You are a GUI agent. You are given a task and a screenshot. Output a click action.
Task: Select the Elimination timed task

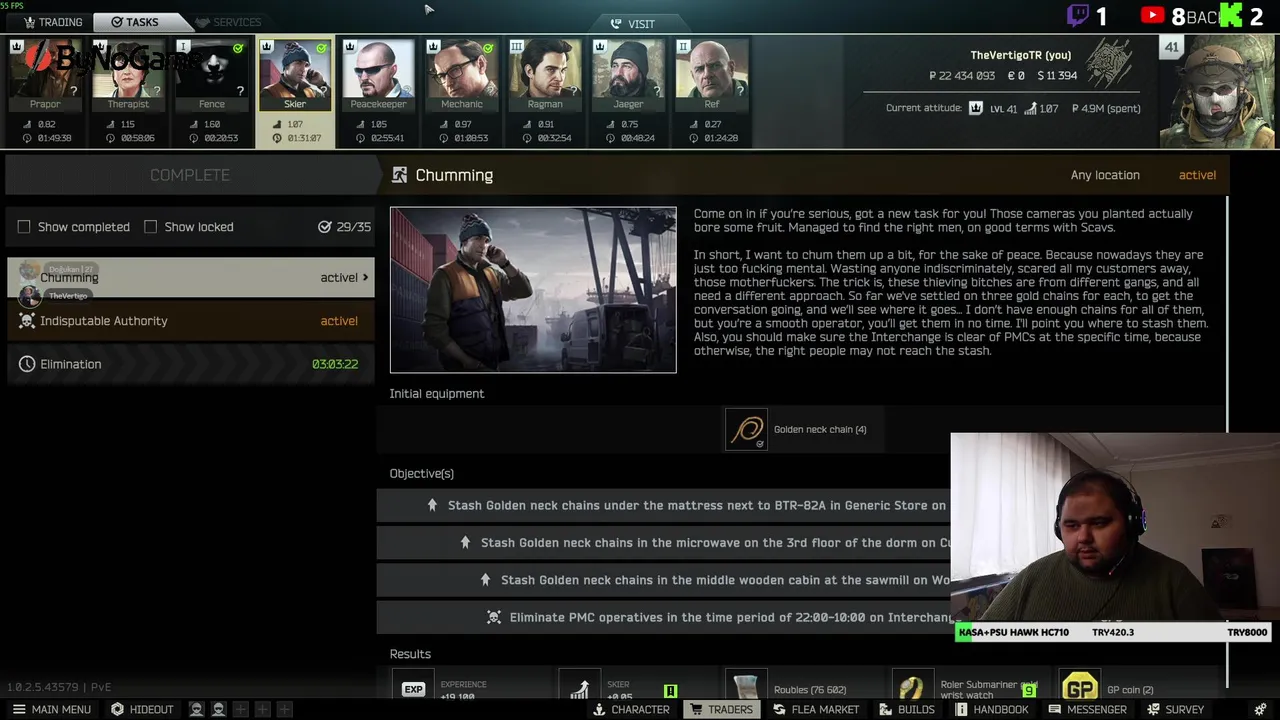[x=190, y=364]
